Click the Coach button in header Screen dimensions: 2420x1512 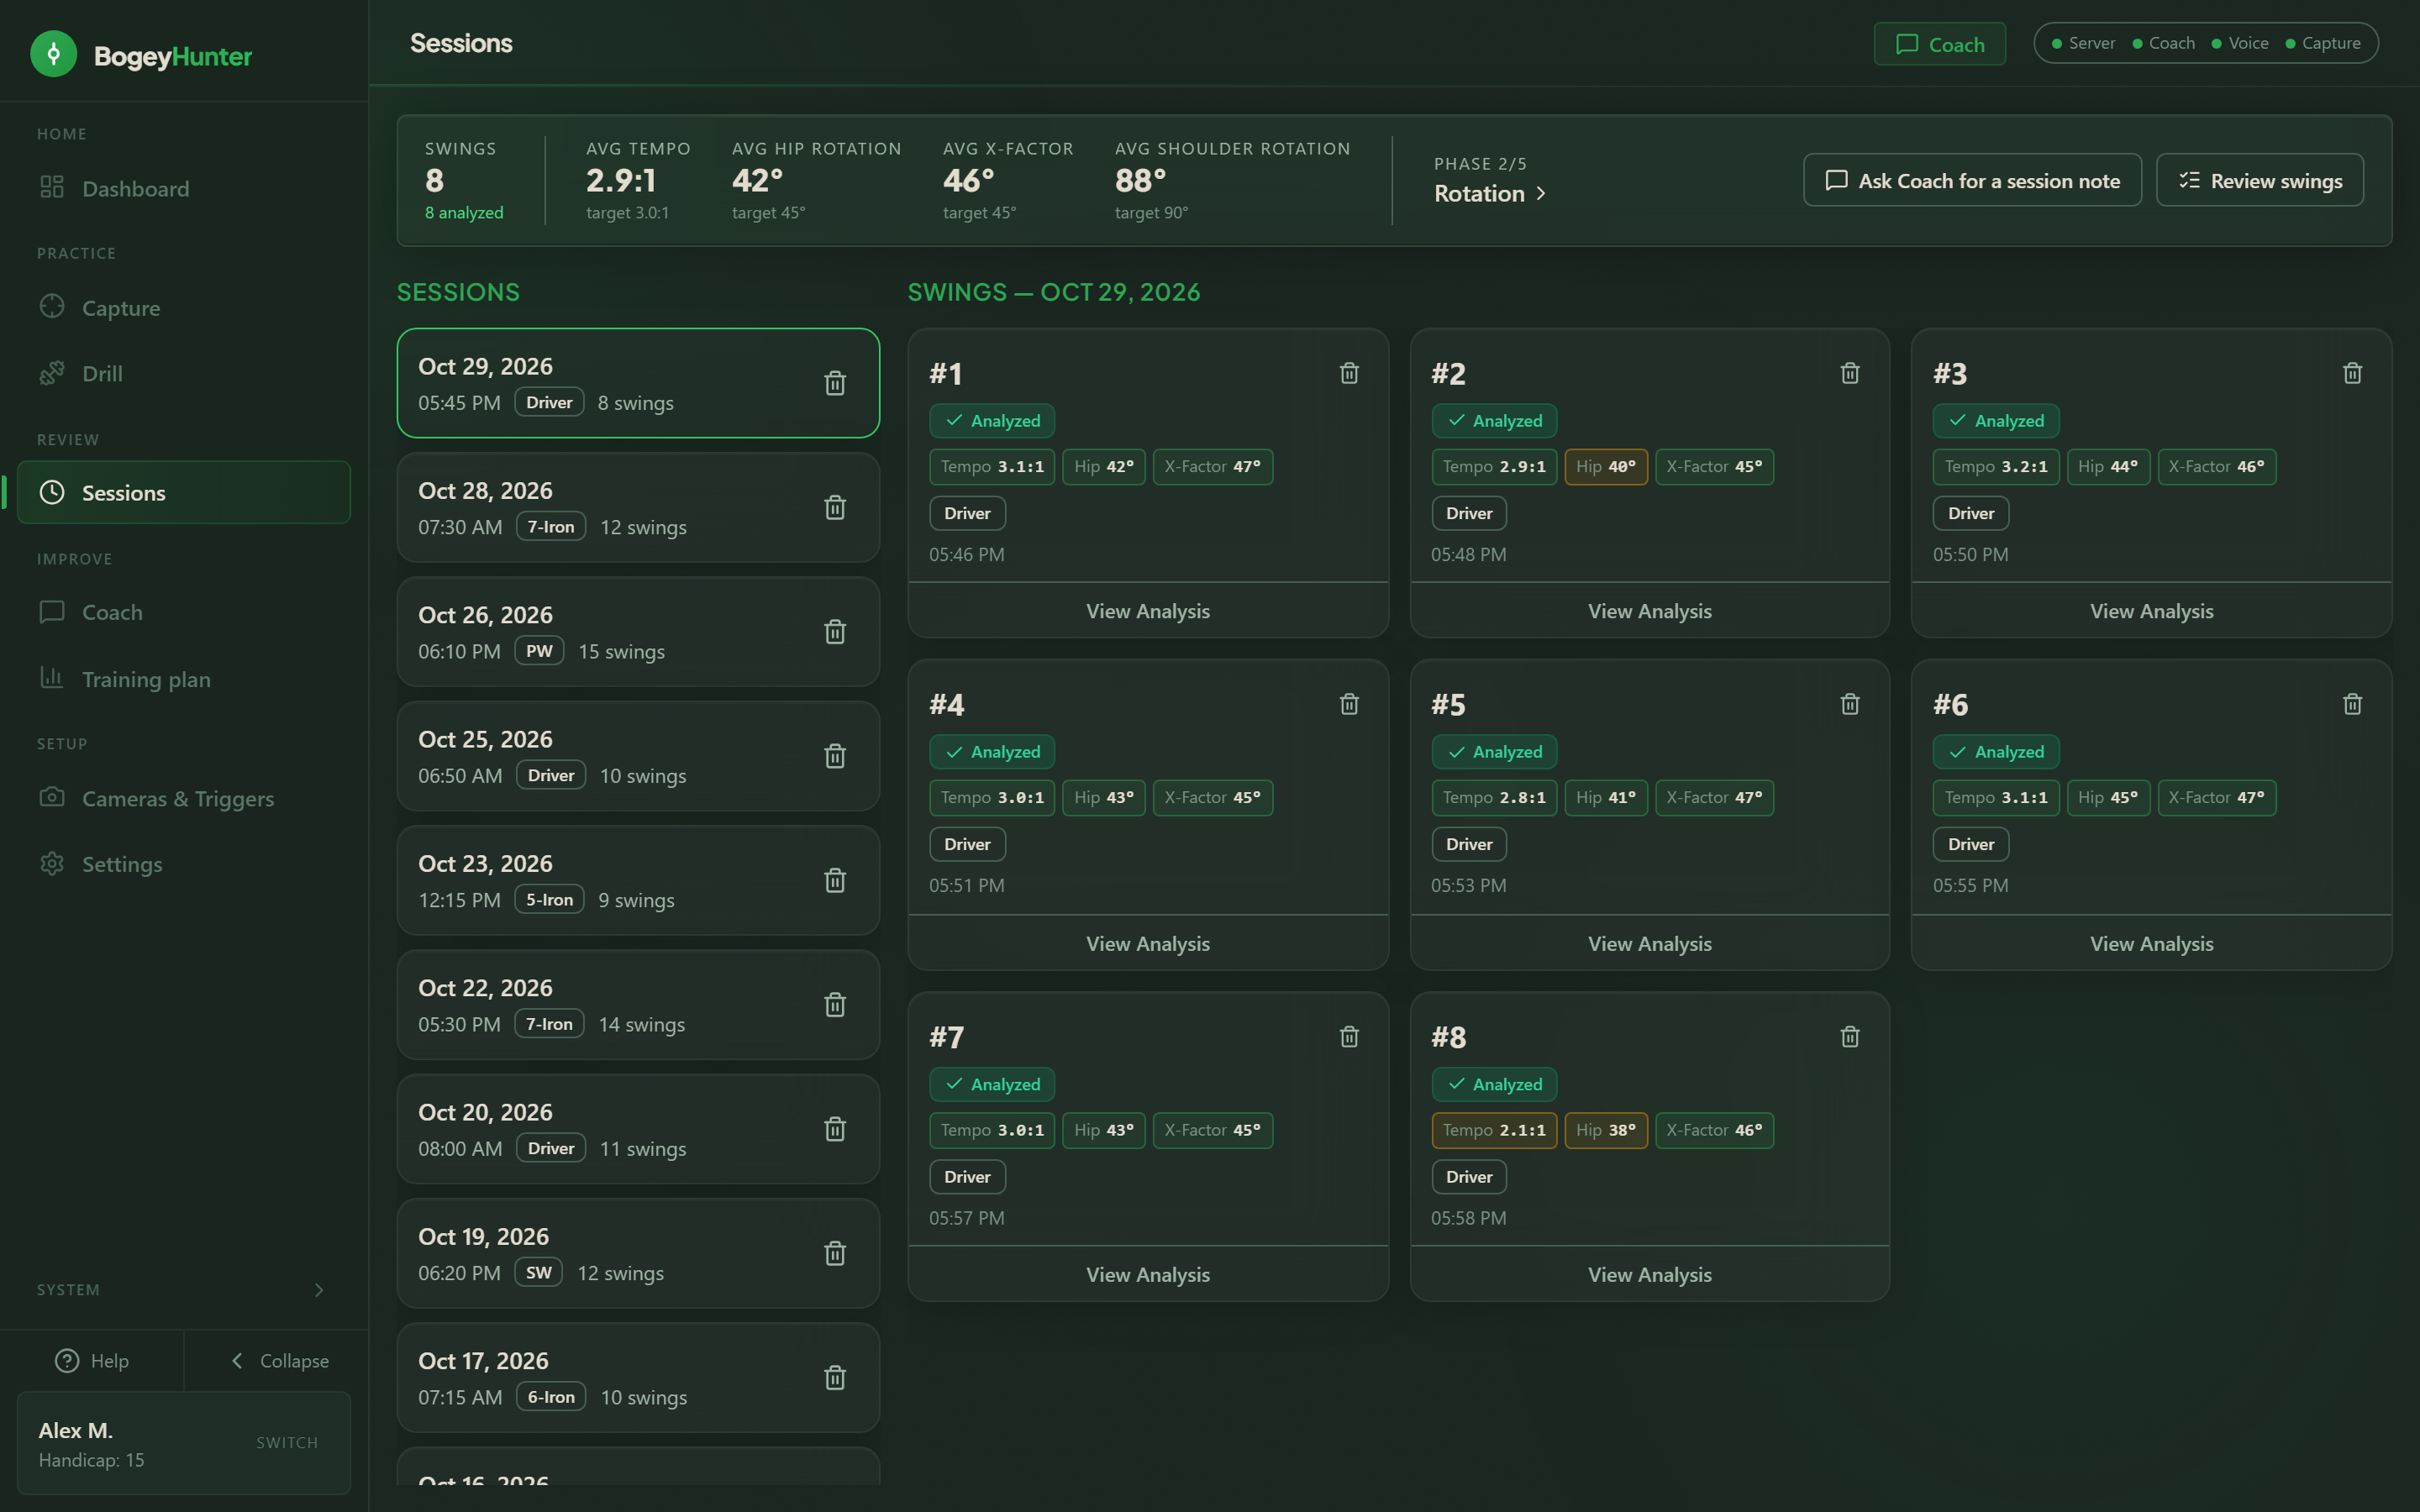pos(1939,44)
